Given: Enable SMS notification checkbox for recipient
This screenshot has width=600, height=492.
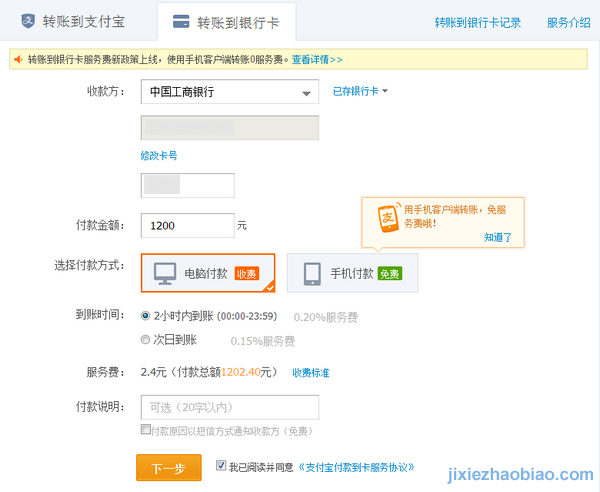Looking at the screenshot, I should (145, 429).
